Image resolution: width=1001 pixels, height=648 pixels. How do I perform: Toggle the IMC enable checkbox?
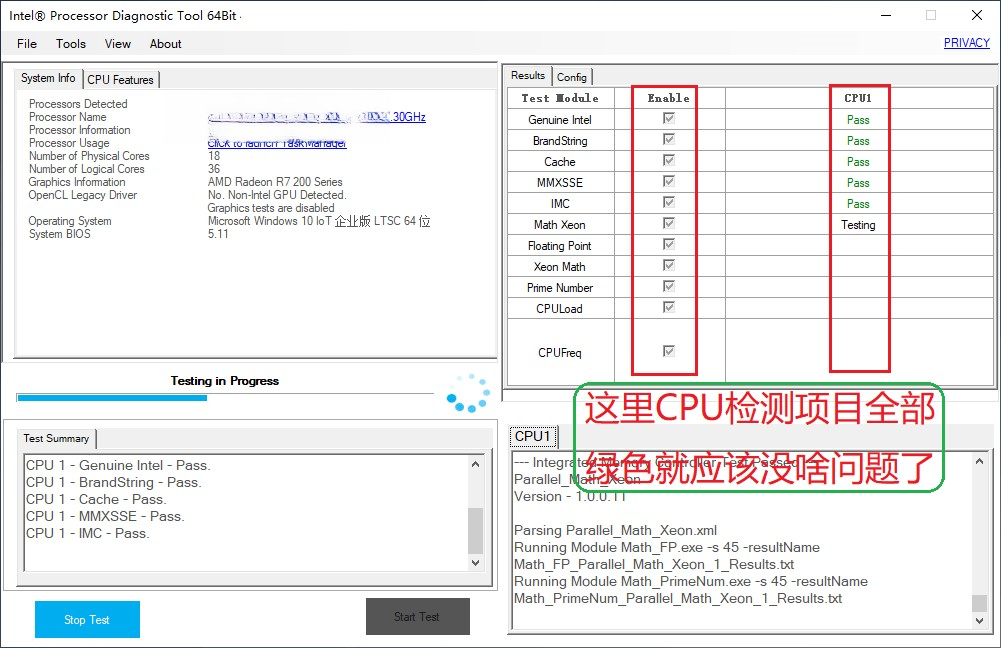(668, 202)
